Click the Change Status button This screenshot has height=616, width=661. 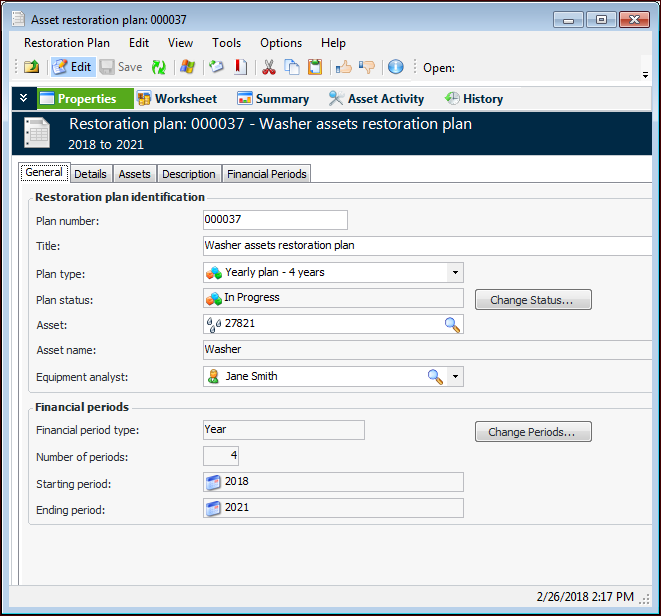tap(532, 300)
